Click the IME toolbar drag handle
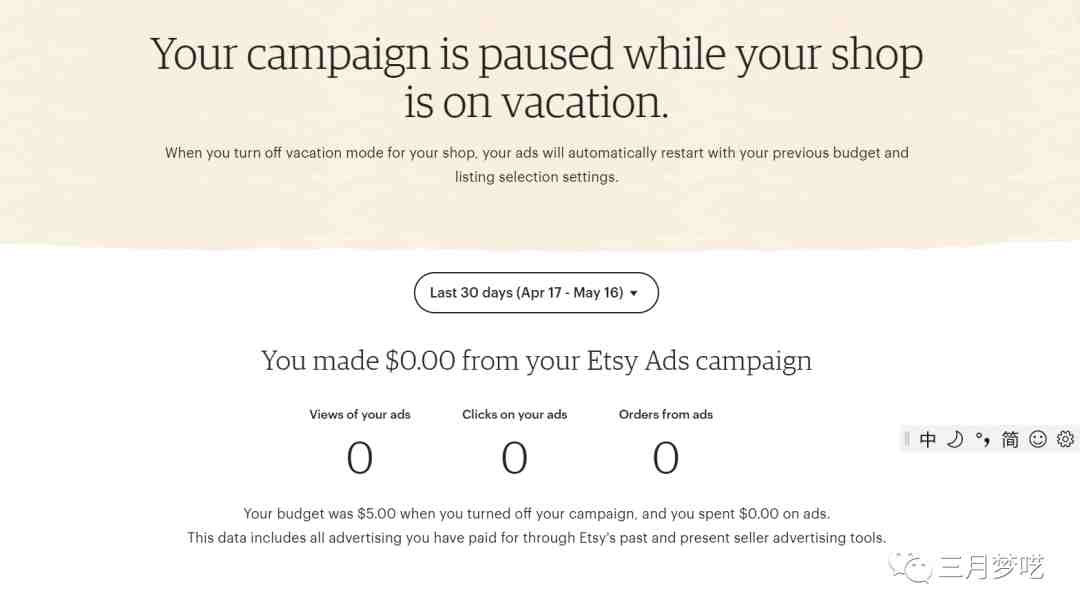The image size is (1080, 615). coord(906,439)
